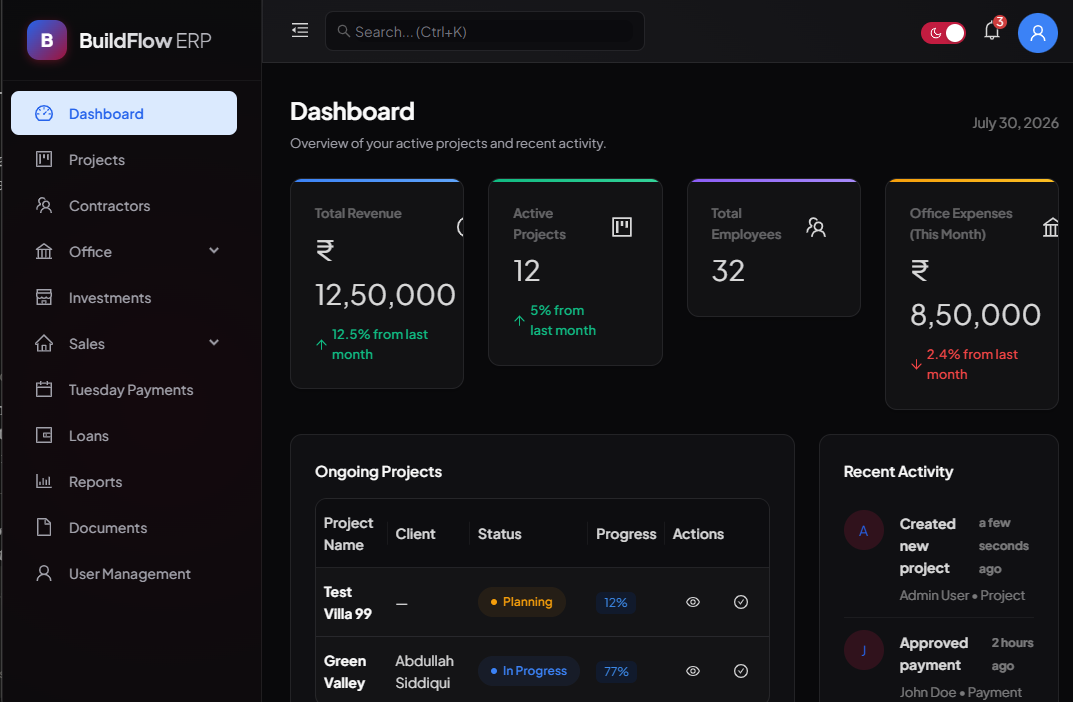1073x702 pixels.
Task: Click the User Management person icon
Action: 44,573
